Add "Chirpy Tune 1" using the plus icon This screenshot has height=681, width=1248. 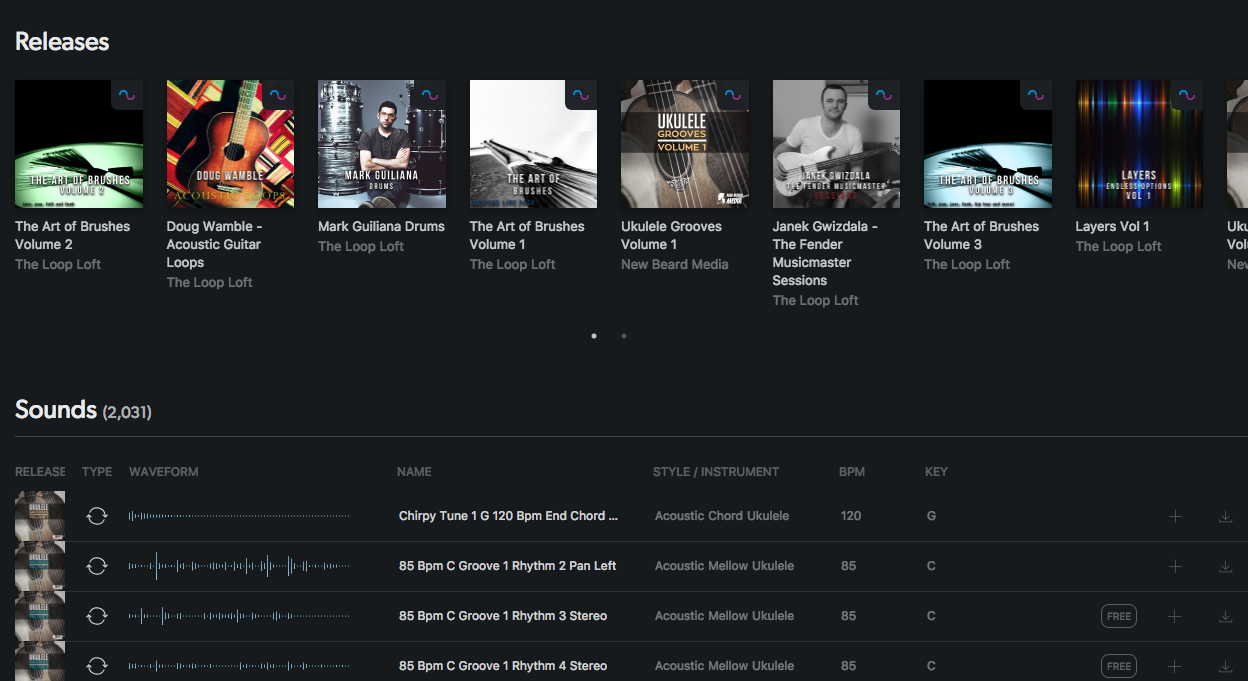[1176, 516]
